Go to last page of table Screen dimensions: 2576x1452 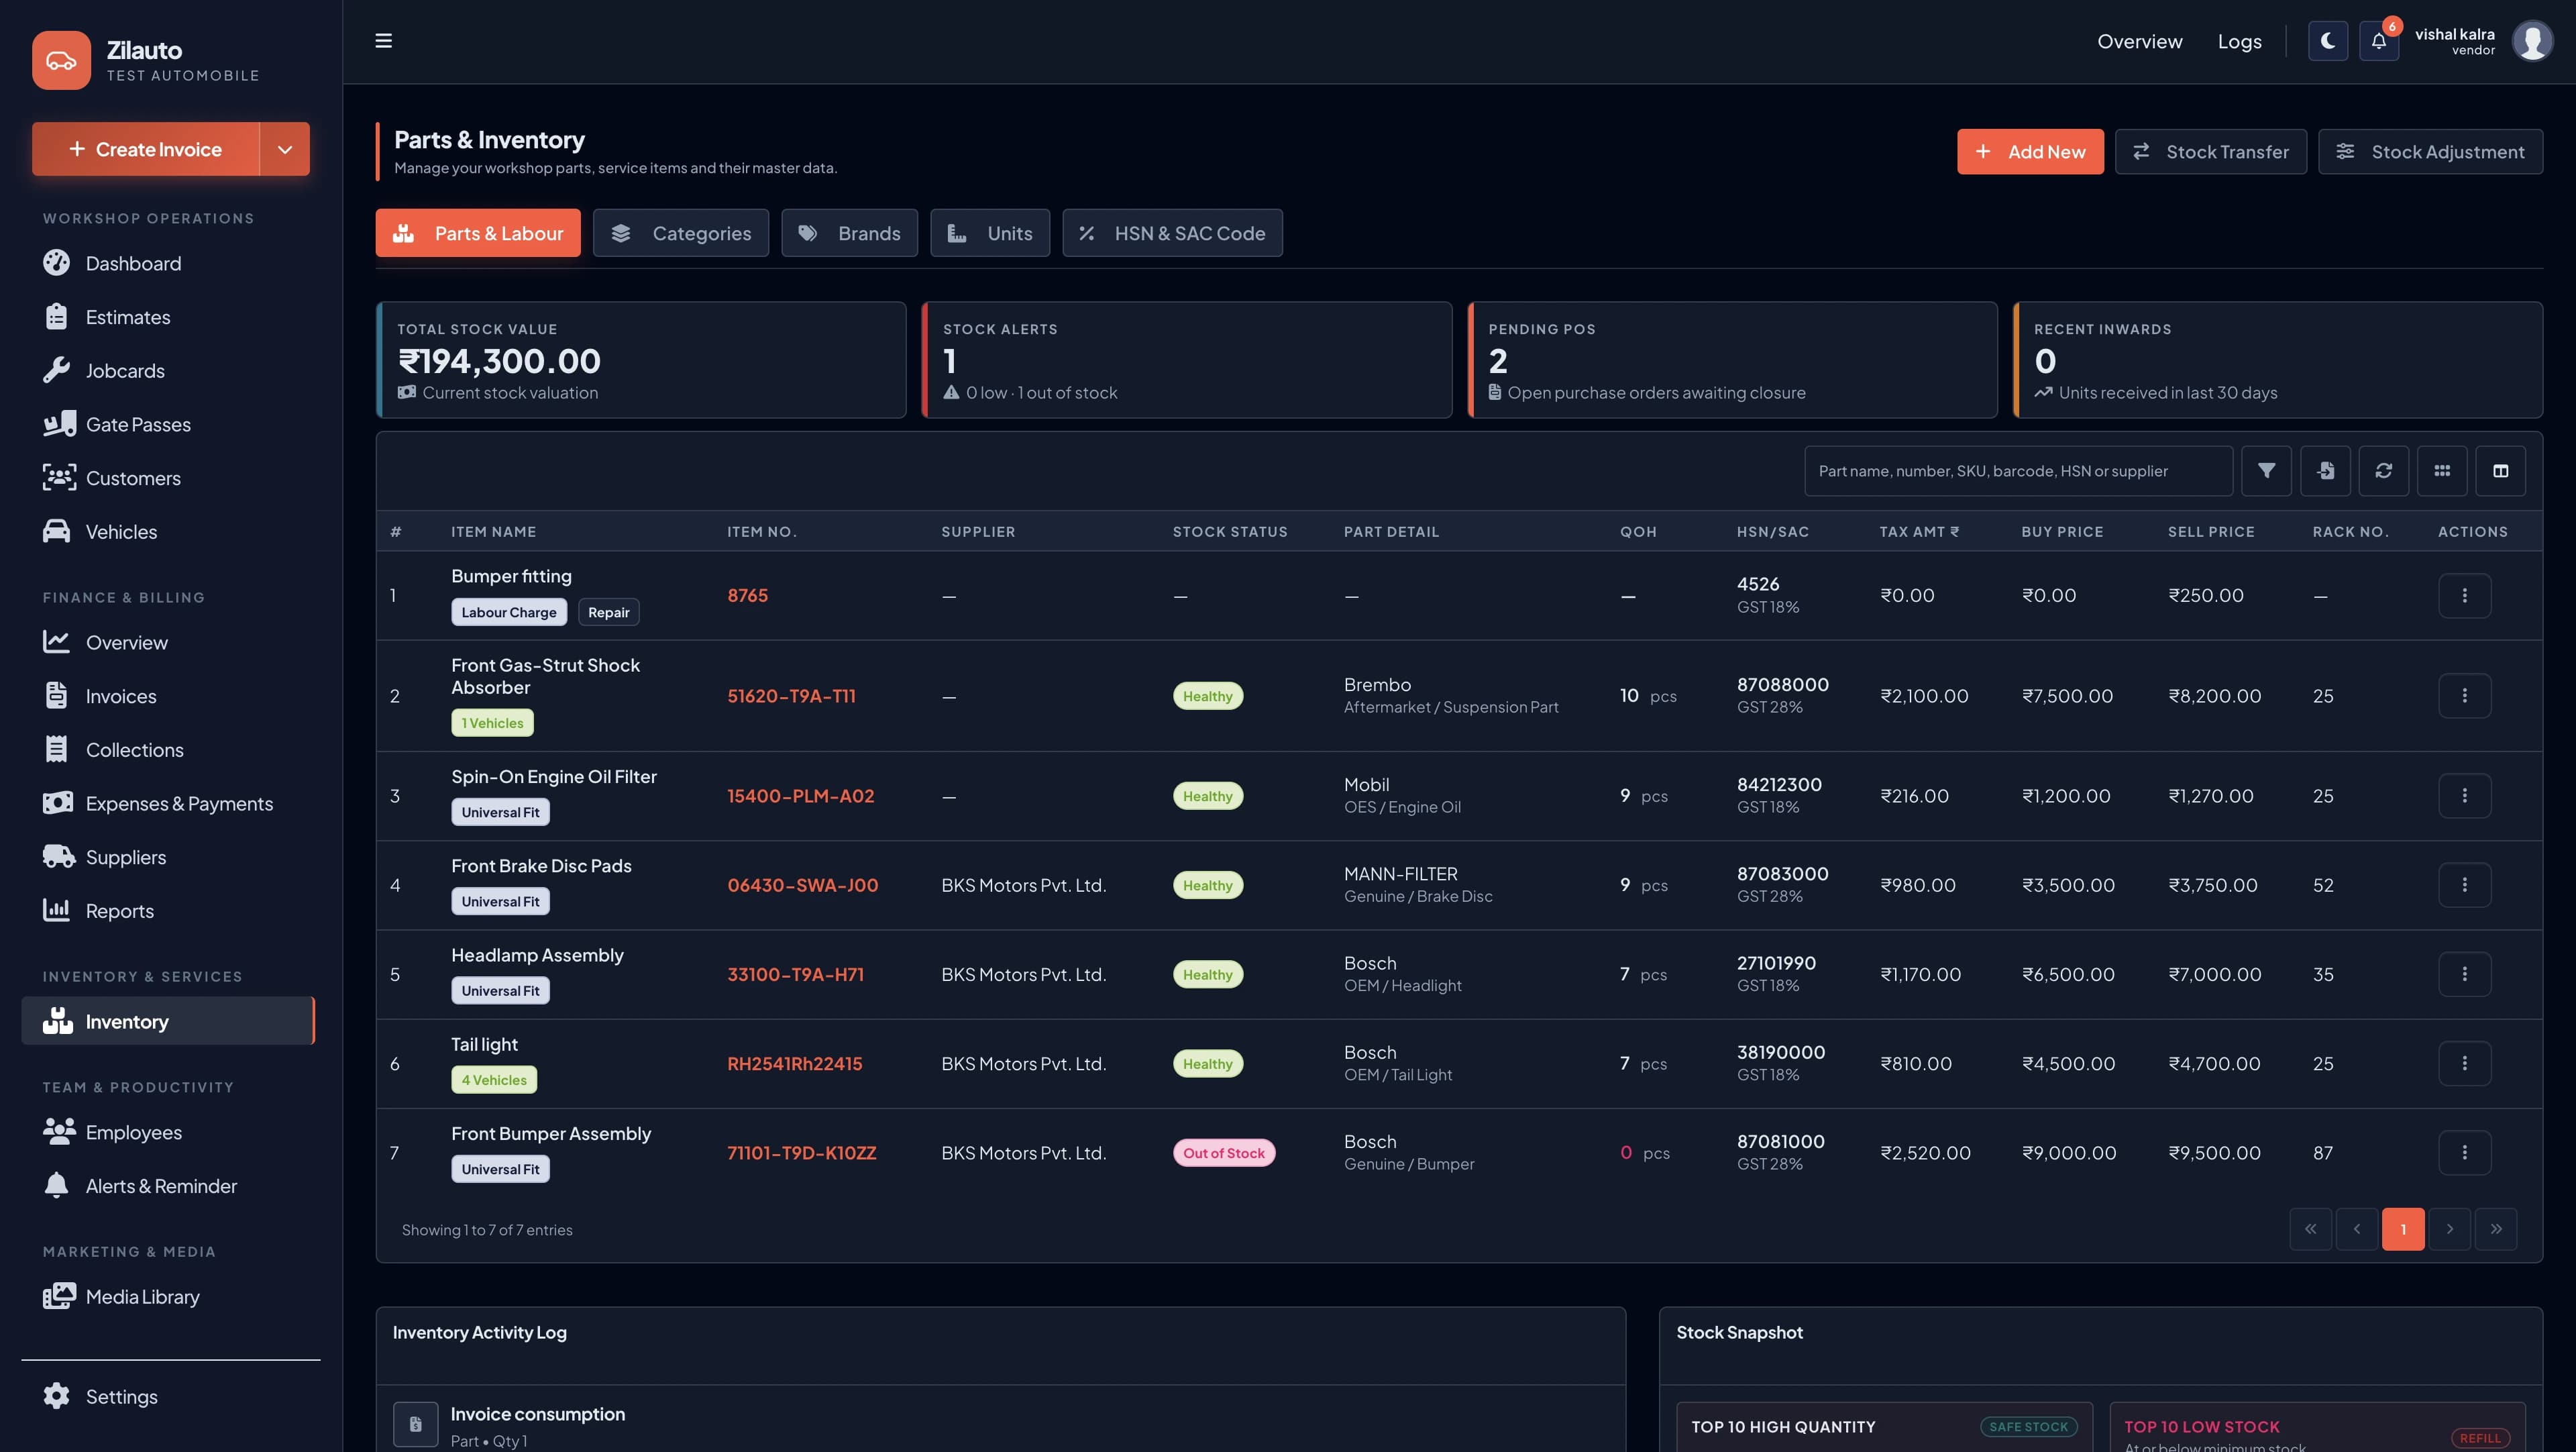point(2495,1229)
